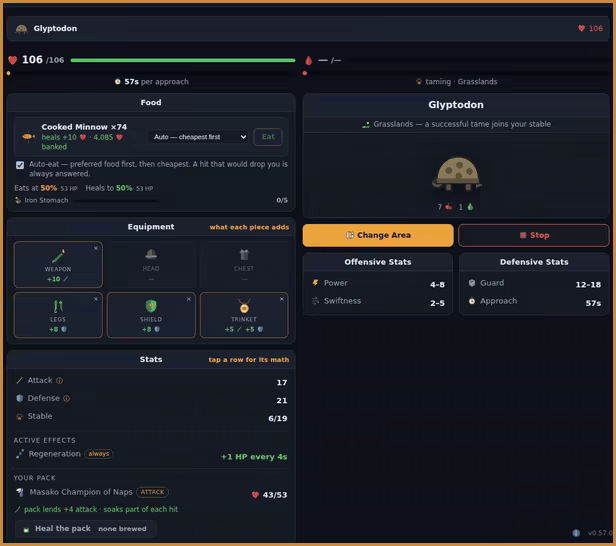
Task: Click the Change Area button
Action: click(378, 235)
